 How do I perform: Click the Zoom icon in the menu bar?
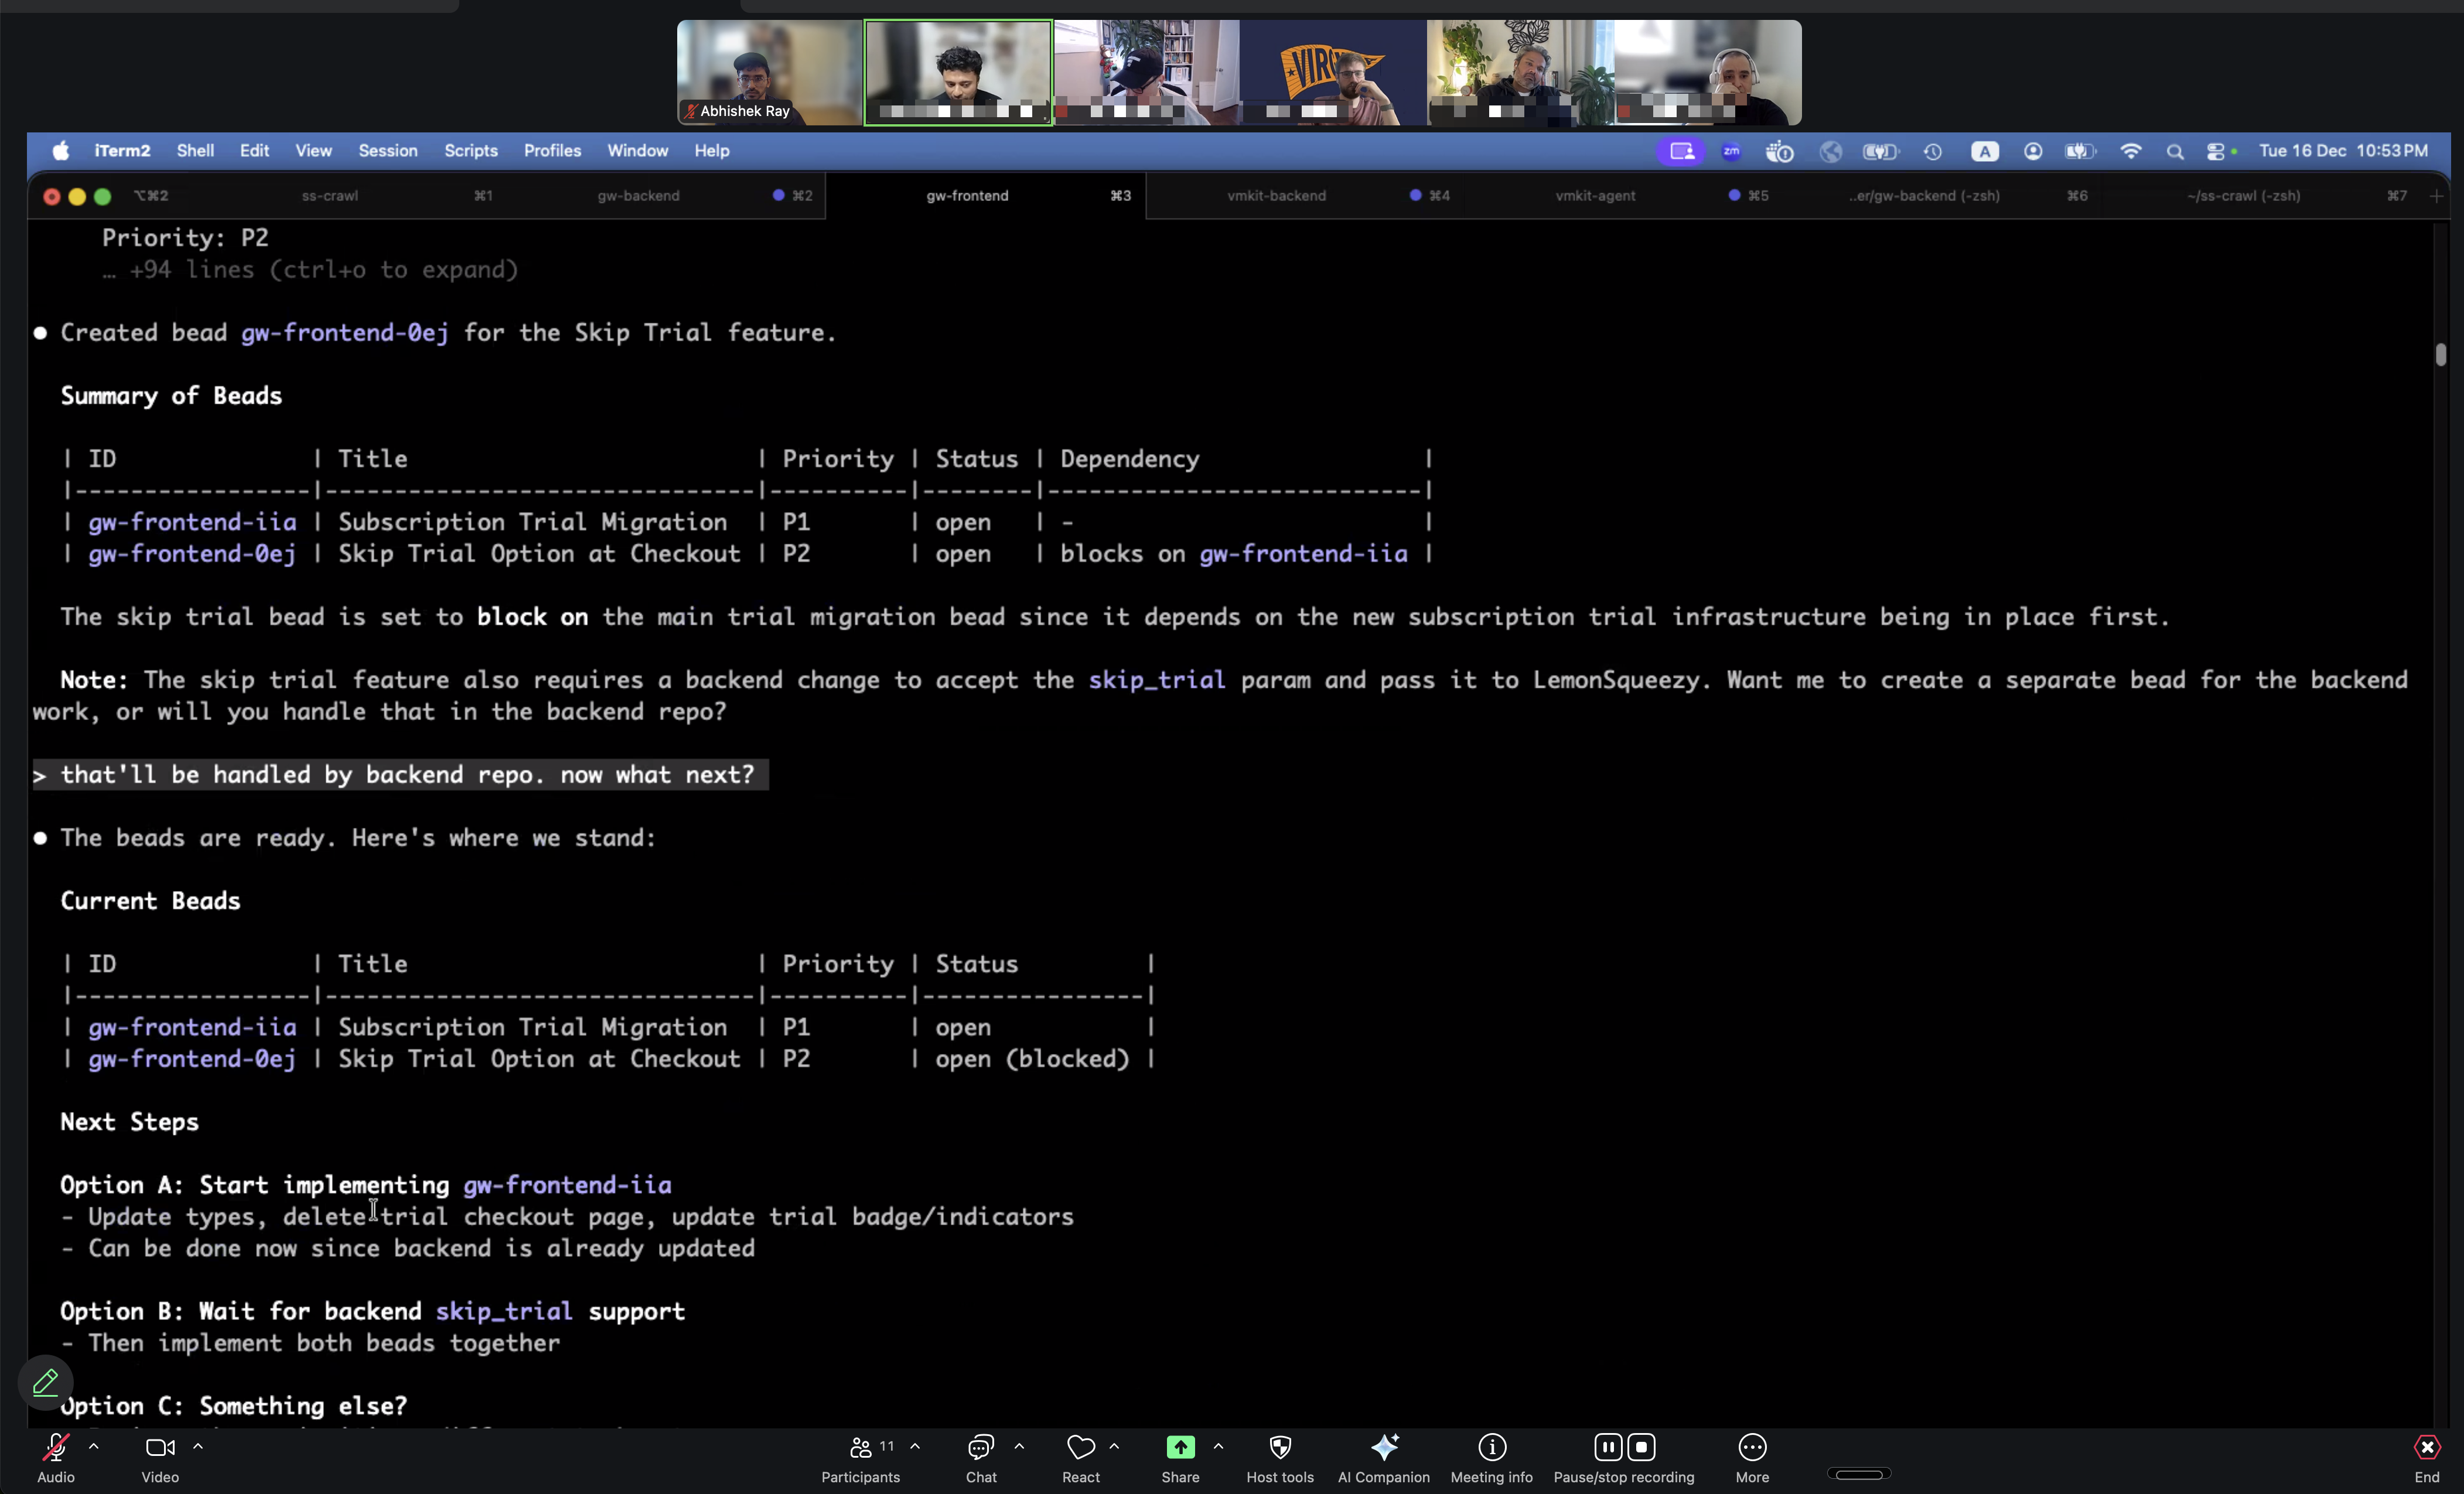click(1731, 151)
